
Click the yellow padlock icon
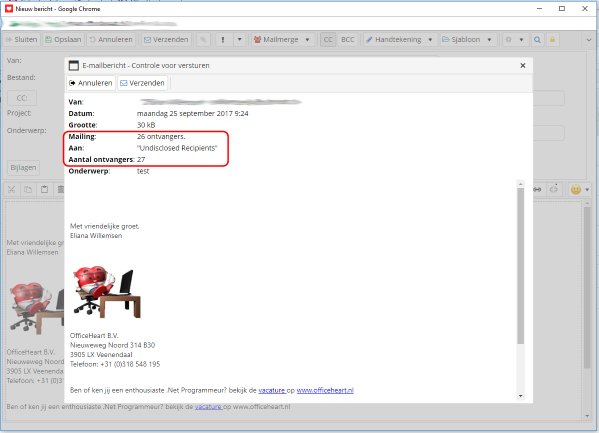pos(552,39)
